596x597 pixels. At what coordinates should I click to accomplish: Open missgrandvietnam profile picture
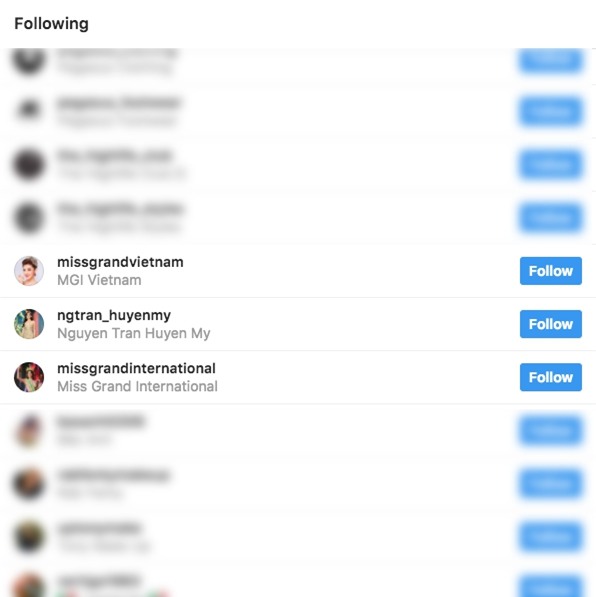[x=29, y=271]
